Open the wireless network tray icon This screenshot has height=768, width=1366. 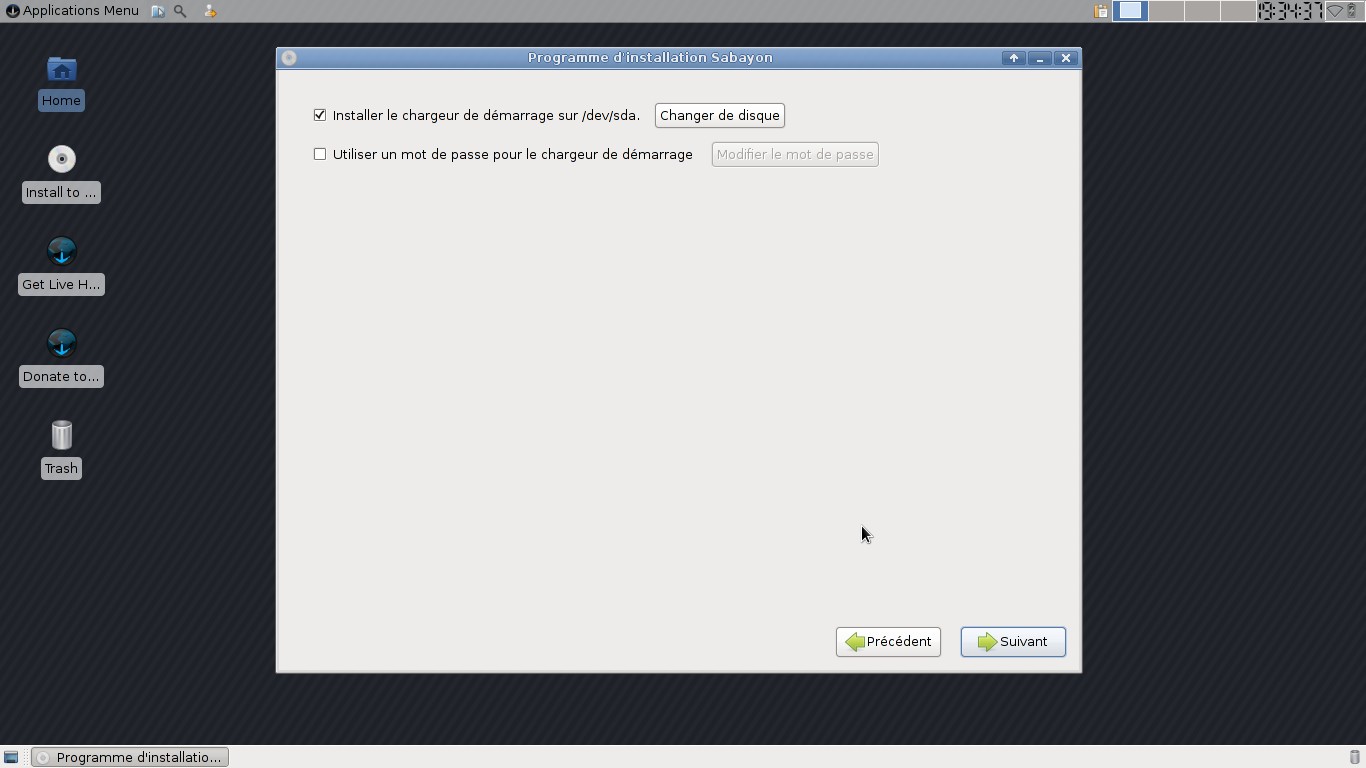point(1335,11)
